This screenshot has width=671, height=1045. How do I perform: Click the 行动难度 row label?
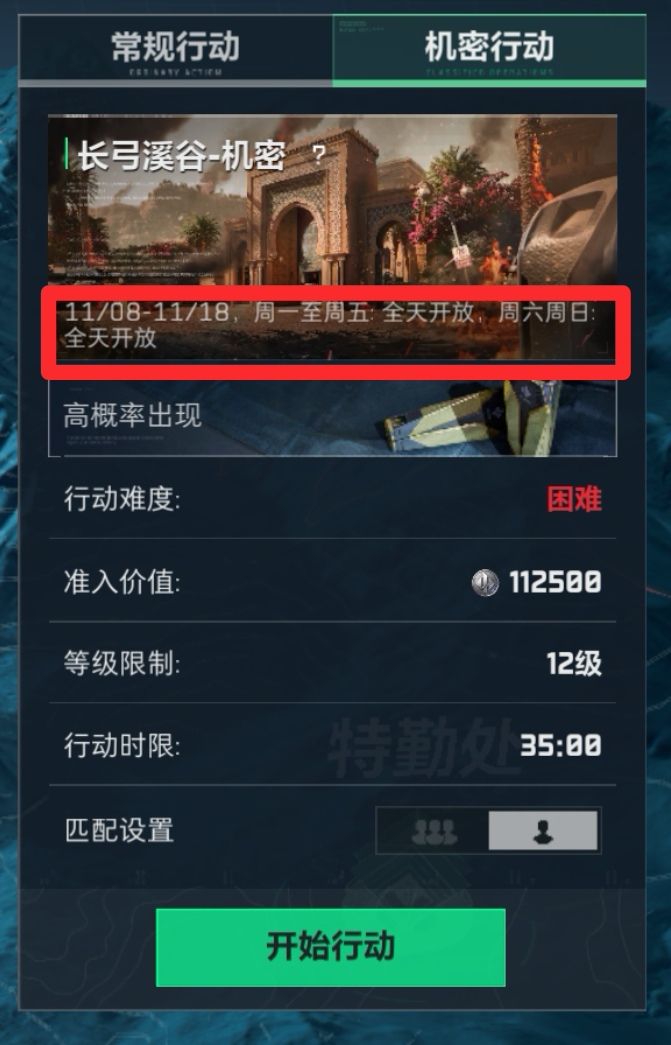coord(122,499)
